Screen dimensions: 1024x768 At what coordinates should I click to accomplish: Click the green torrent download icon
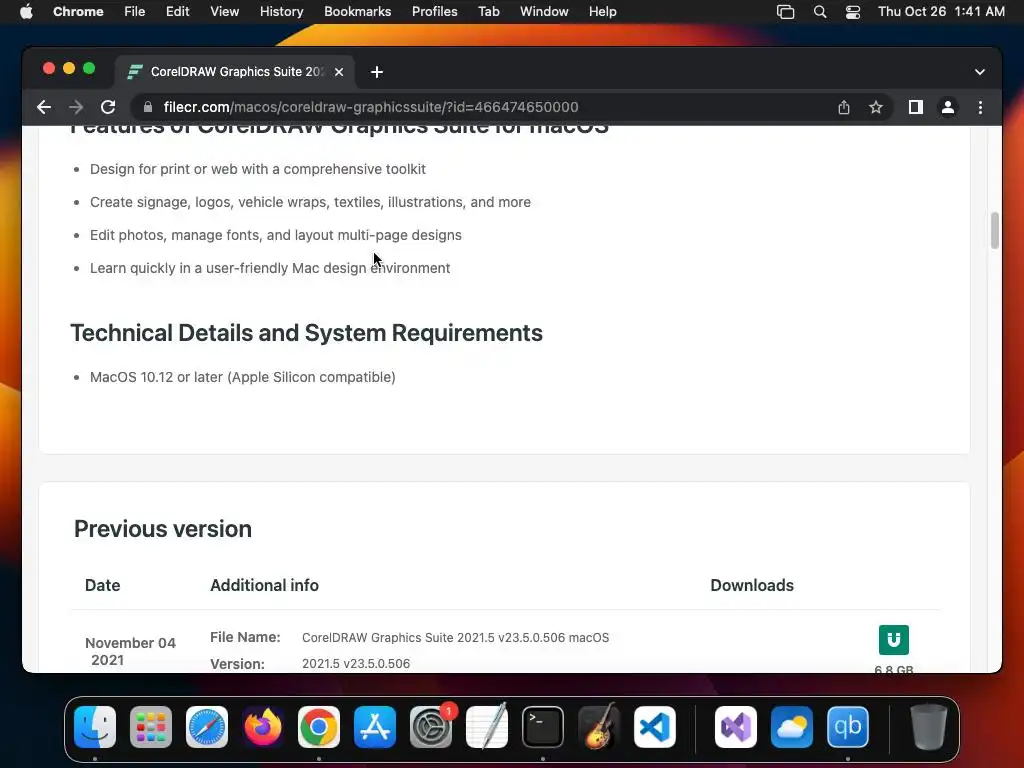(893, 639)
